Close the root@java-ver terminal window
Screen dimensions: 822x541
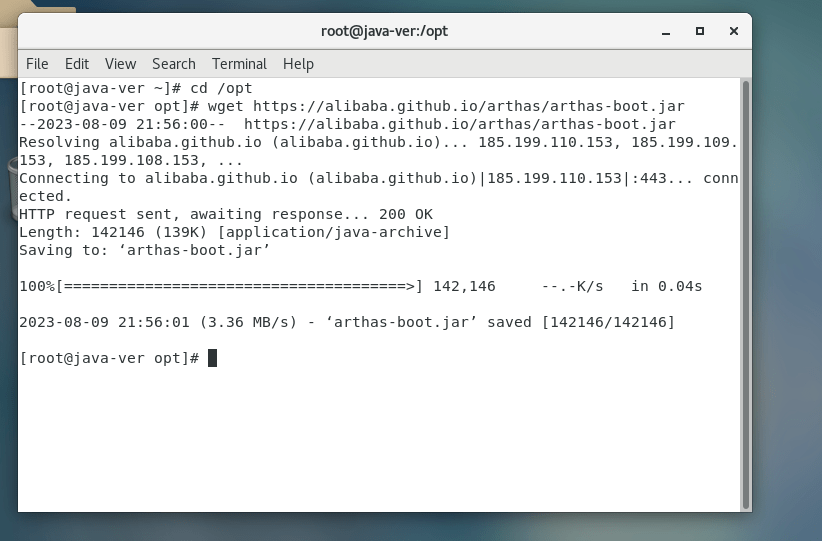pos(733,31)
